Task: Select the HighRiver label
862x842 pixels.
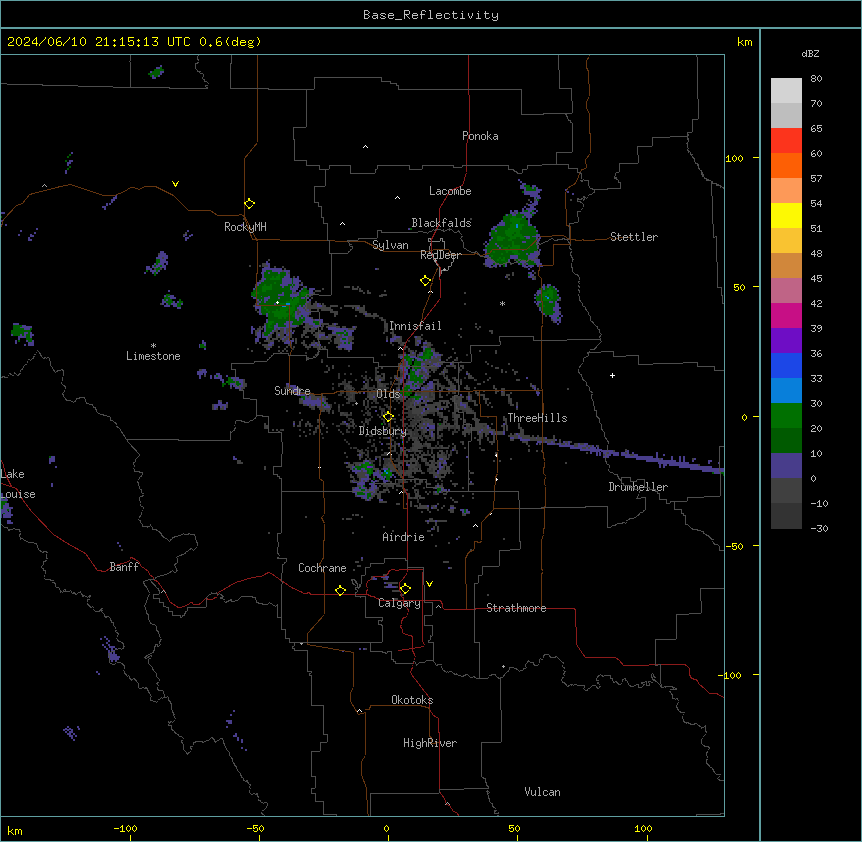Action: tap(430, 743)
